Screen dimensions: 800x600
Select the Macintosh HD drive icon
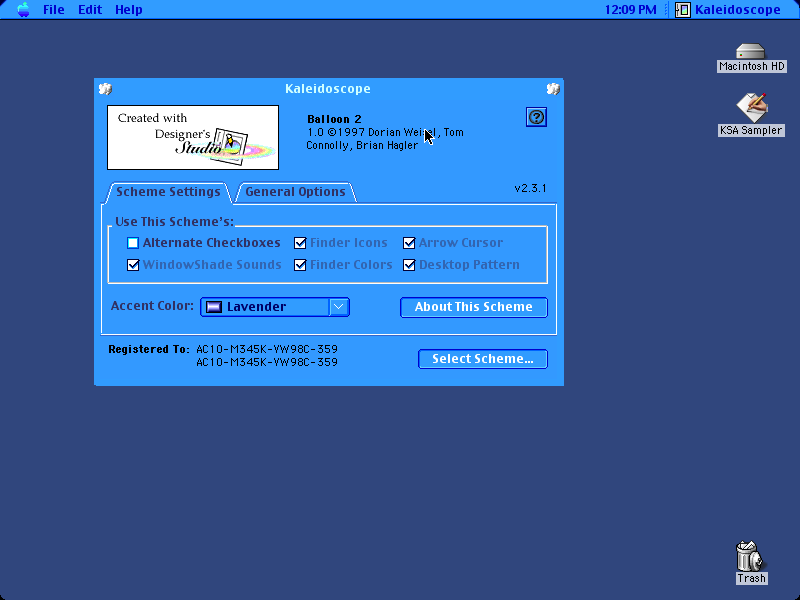pyautogui.click(x=751, y=58)
